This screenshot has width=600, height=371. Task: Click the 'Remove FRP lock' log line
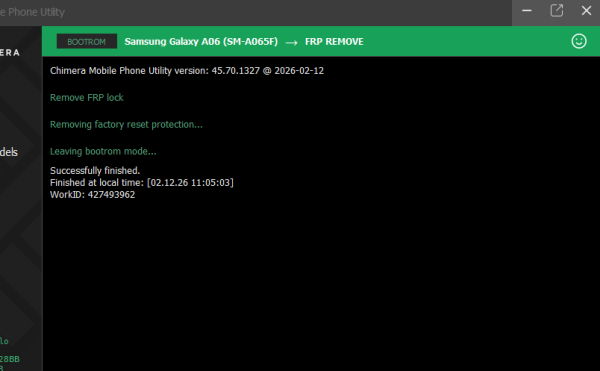(86, 98)
